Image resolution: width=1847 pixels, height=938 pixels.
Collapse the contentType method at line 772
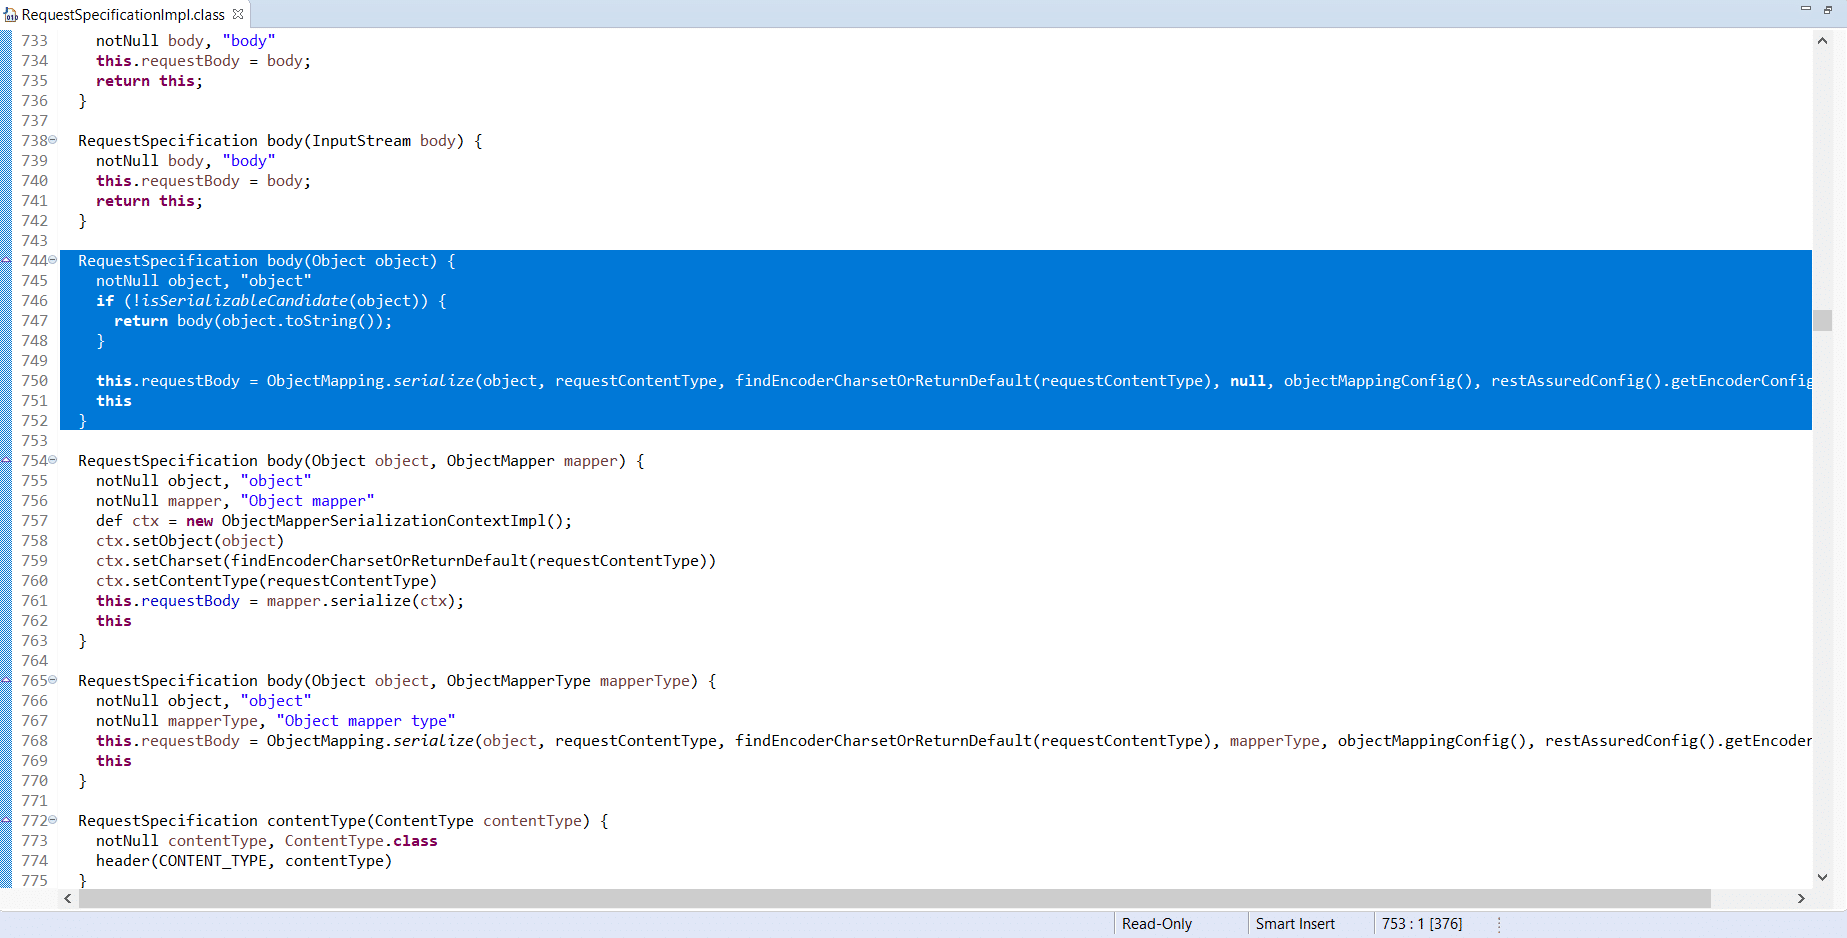coord(53,820)
